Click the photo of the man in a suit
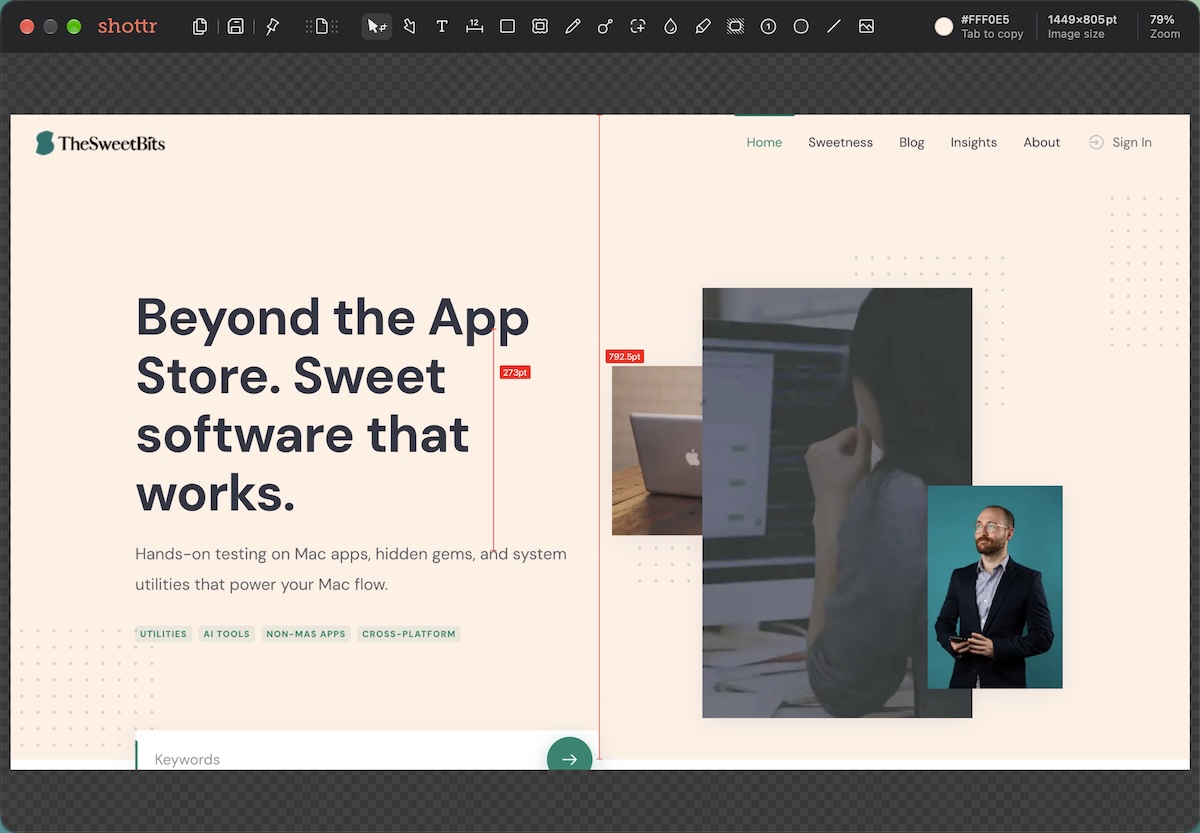The image size is (1200, 833). tap(995, 587)
